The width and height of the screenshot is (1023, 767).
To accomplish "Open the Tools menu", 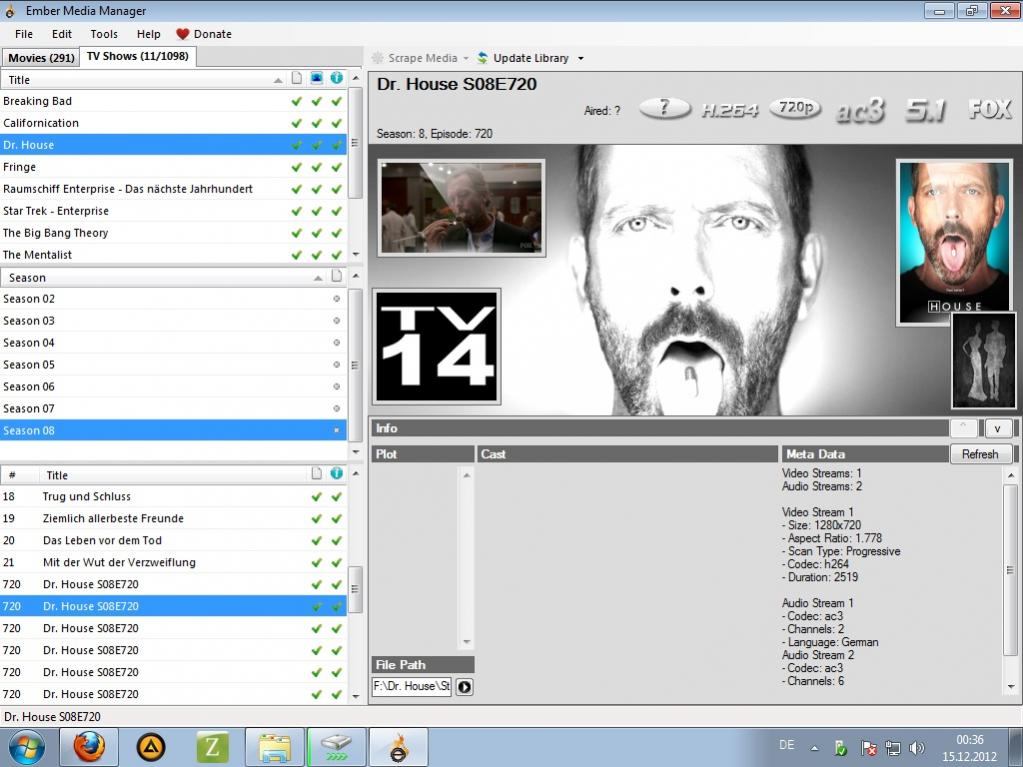I will 104,34.
